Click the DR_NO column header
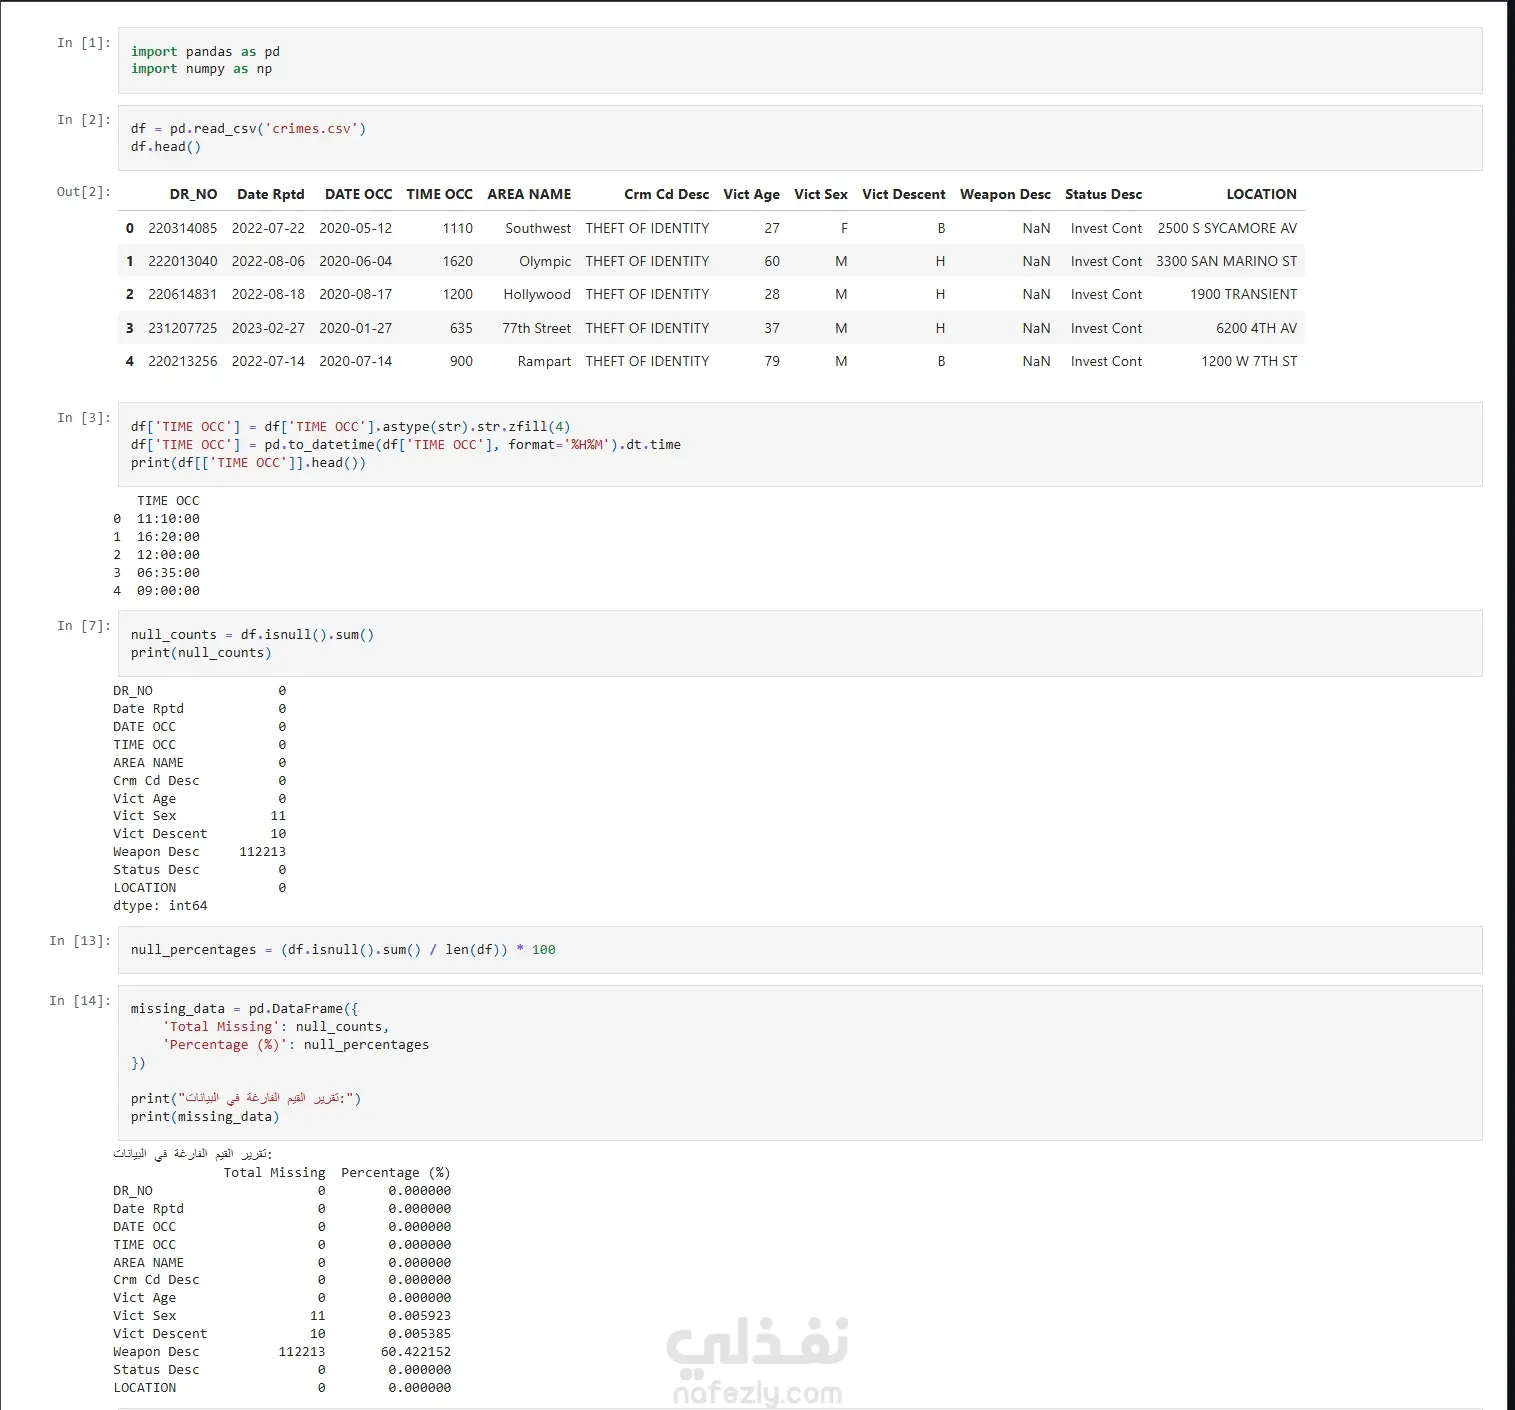Viewport: 1515px width, 1410px height. pos(193,194)
